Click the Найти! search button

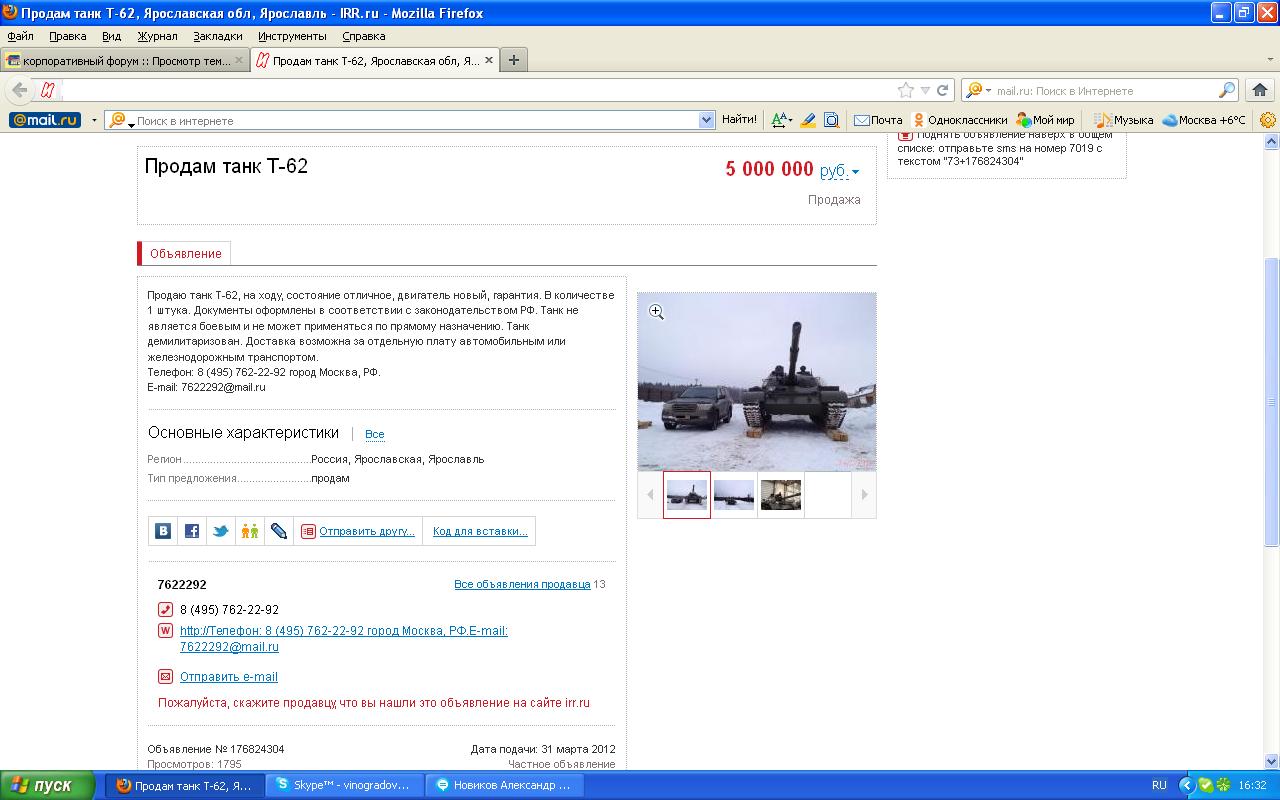739,120
